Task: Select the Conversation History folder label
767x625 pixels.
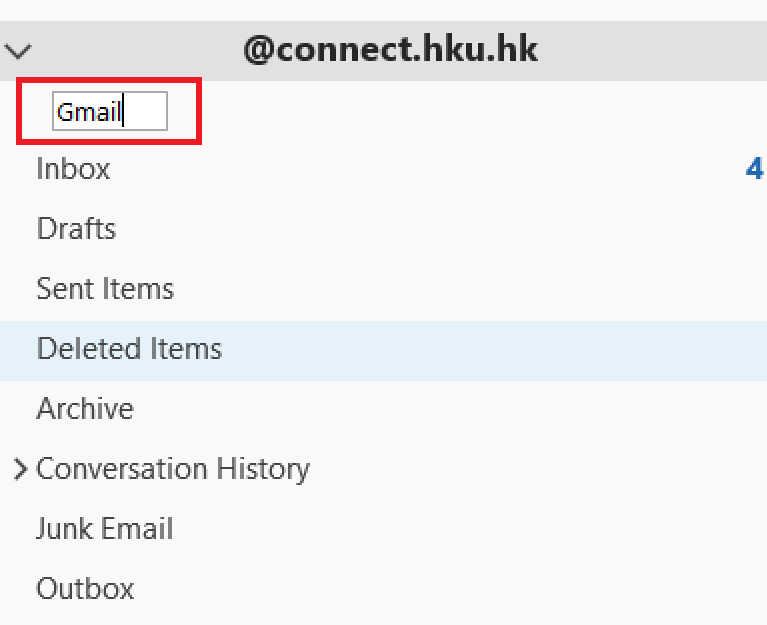Action: [x=173, y=469]
